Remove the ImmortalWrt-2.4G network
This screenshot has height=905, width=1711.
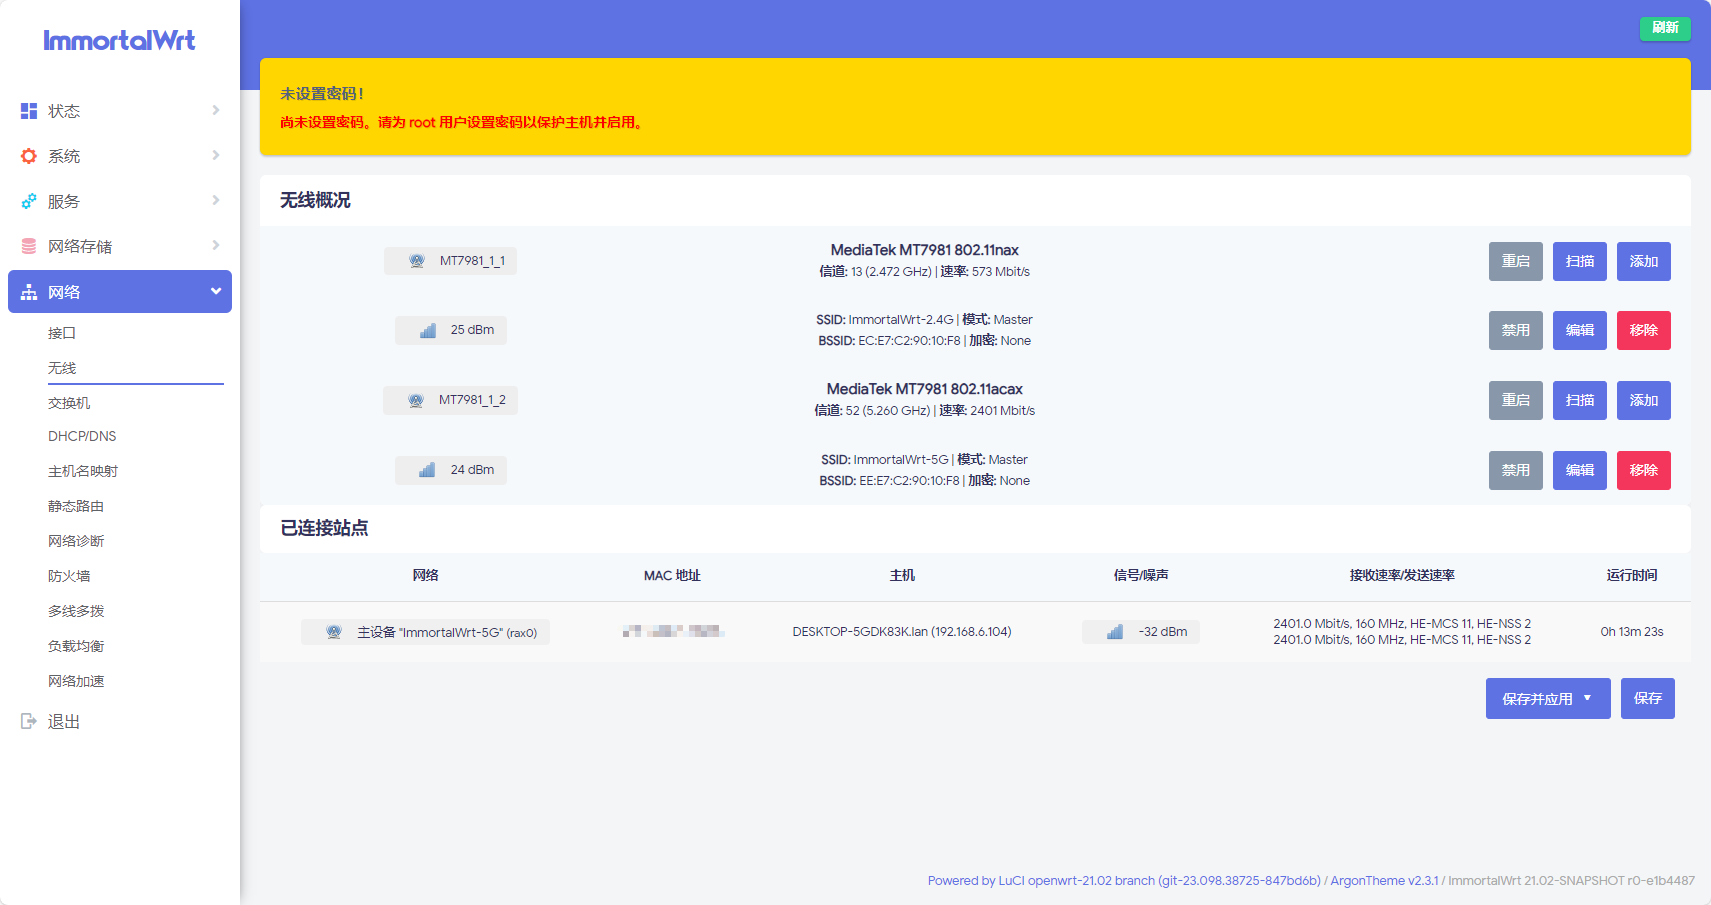pyautogui.click(x=1643, y=330)
